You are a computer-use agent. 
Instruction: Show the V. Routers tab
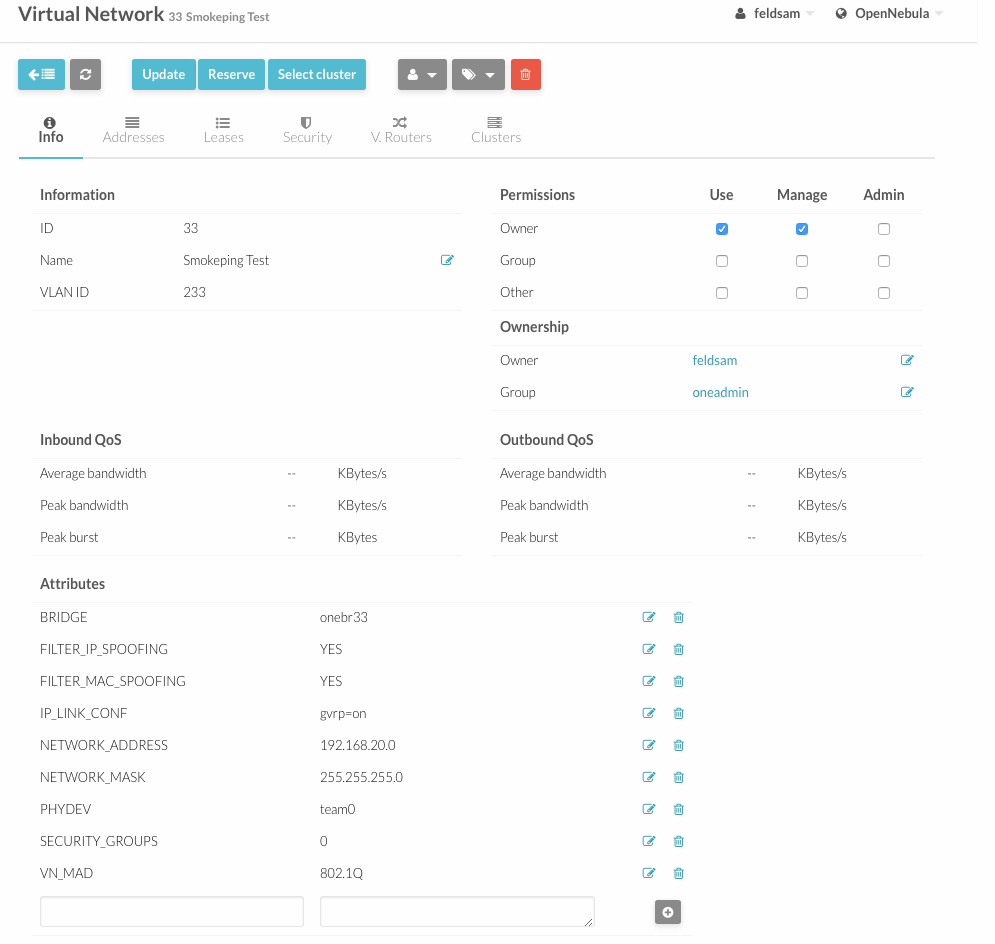pos(401,130)
